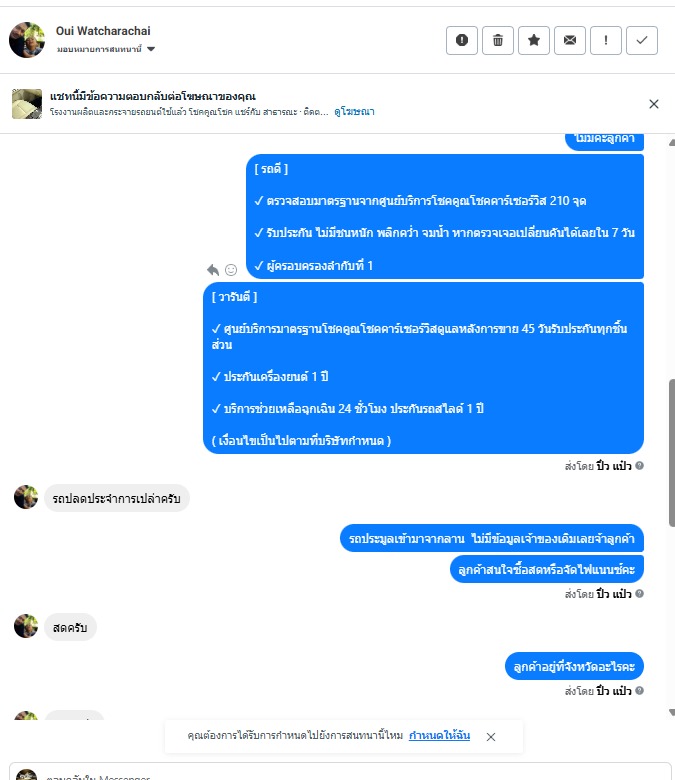
Task: Dismiss the ad reply banner
Action: (654, 104)
